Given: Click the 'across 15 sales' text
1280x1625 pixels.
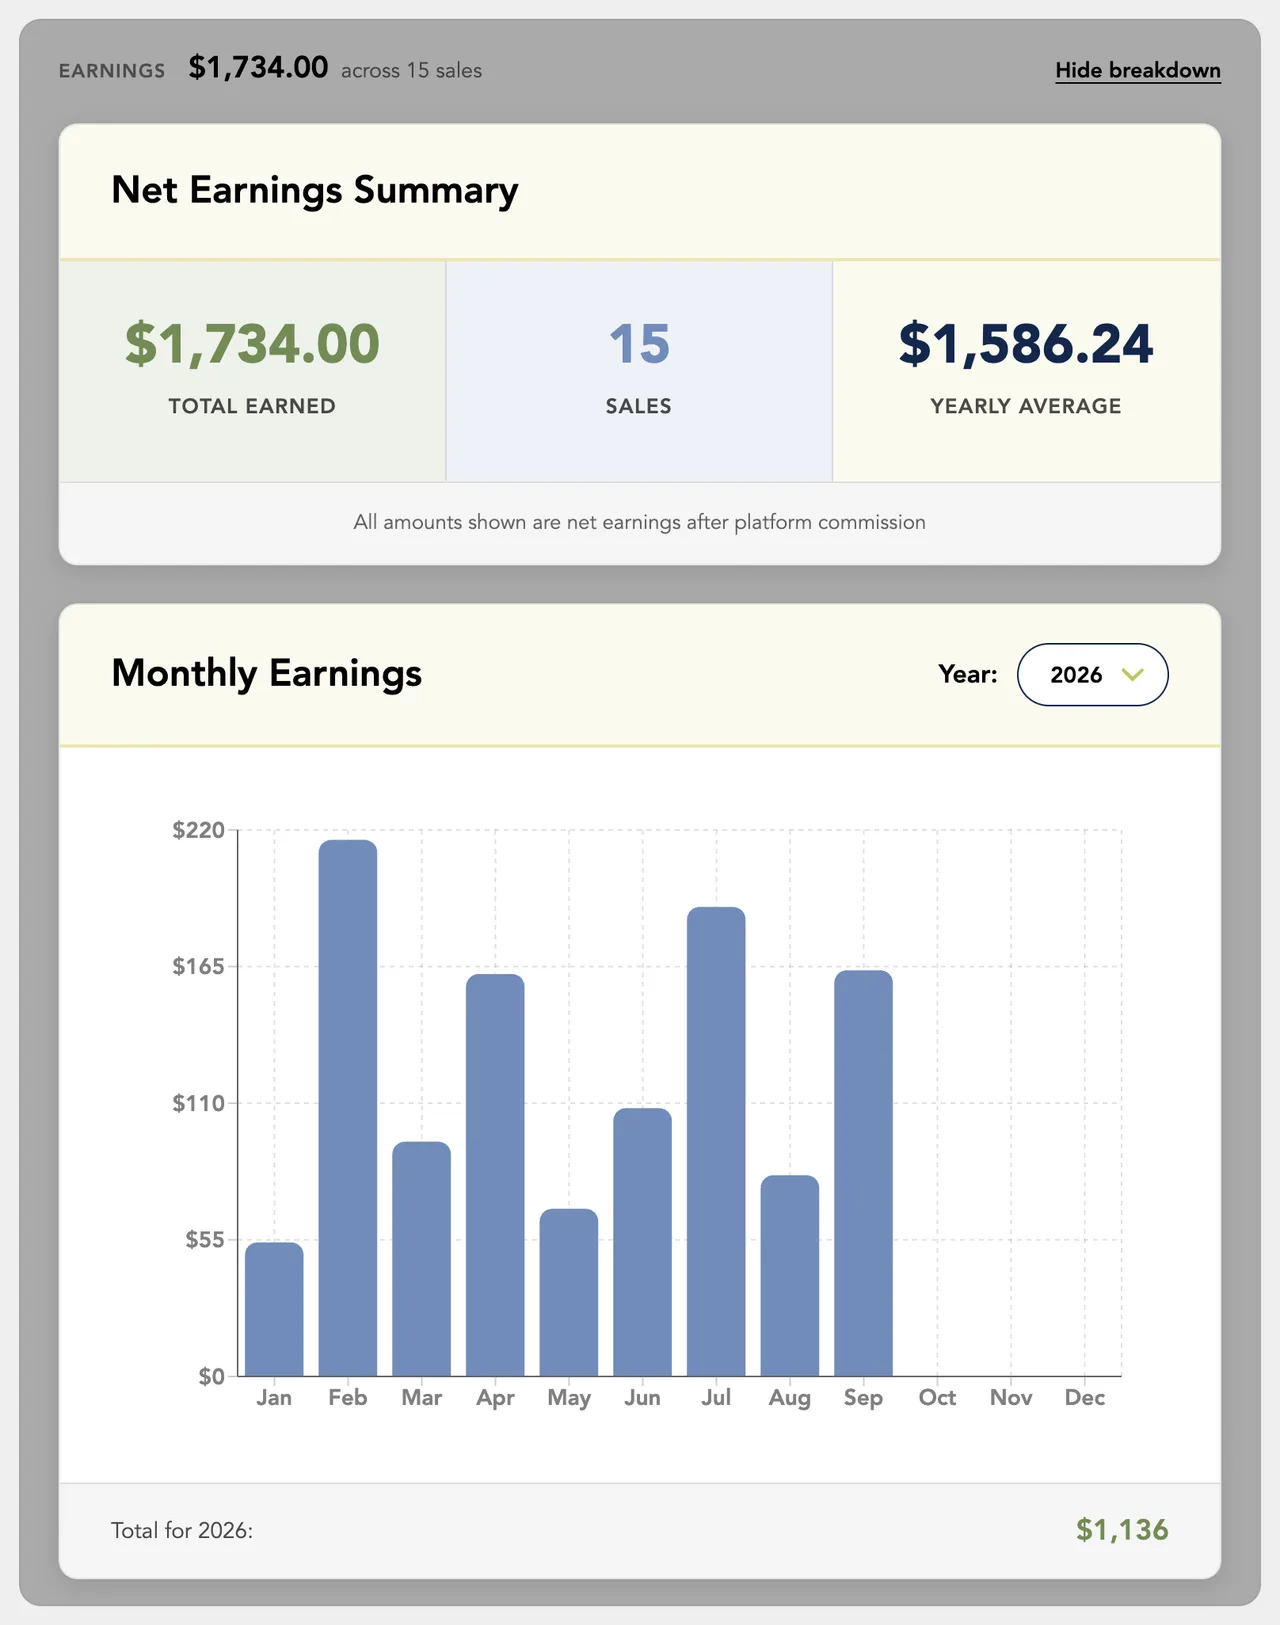Looking at the screenshot, I should coord(411,71).
